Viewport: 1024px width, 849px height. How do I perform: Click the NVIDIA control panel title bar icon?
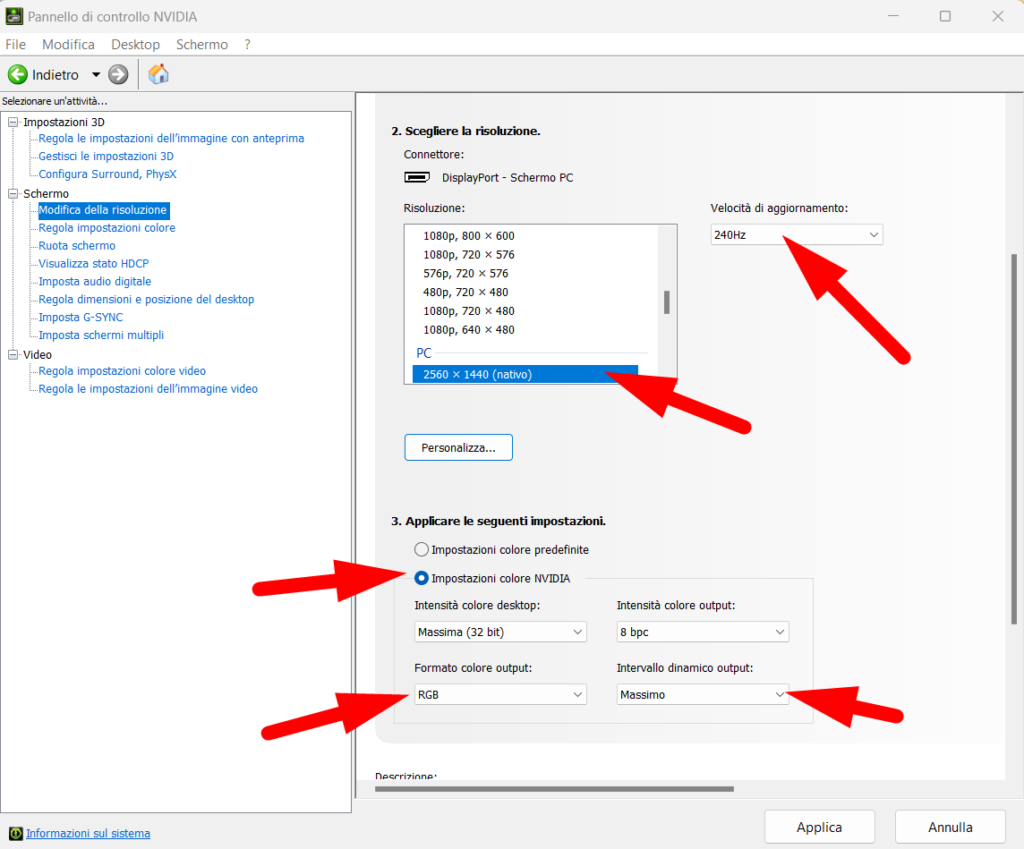[14, 16]
